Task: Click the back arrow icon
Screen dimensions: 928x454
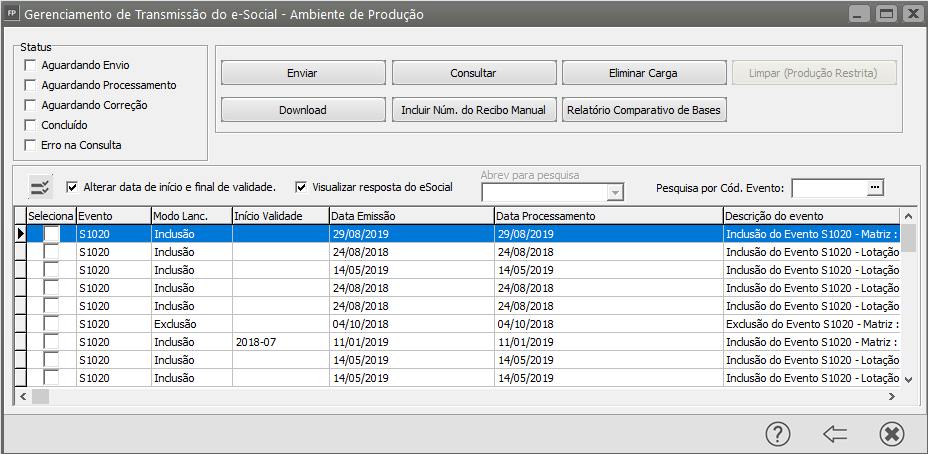Action: [835, 433]
